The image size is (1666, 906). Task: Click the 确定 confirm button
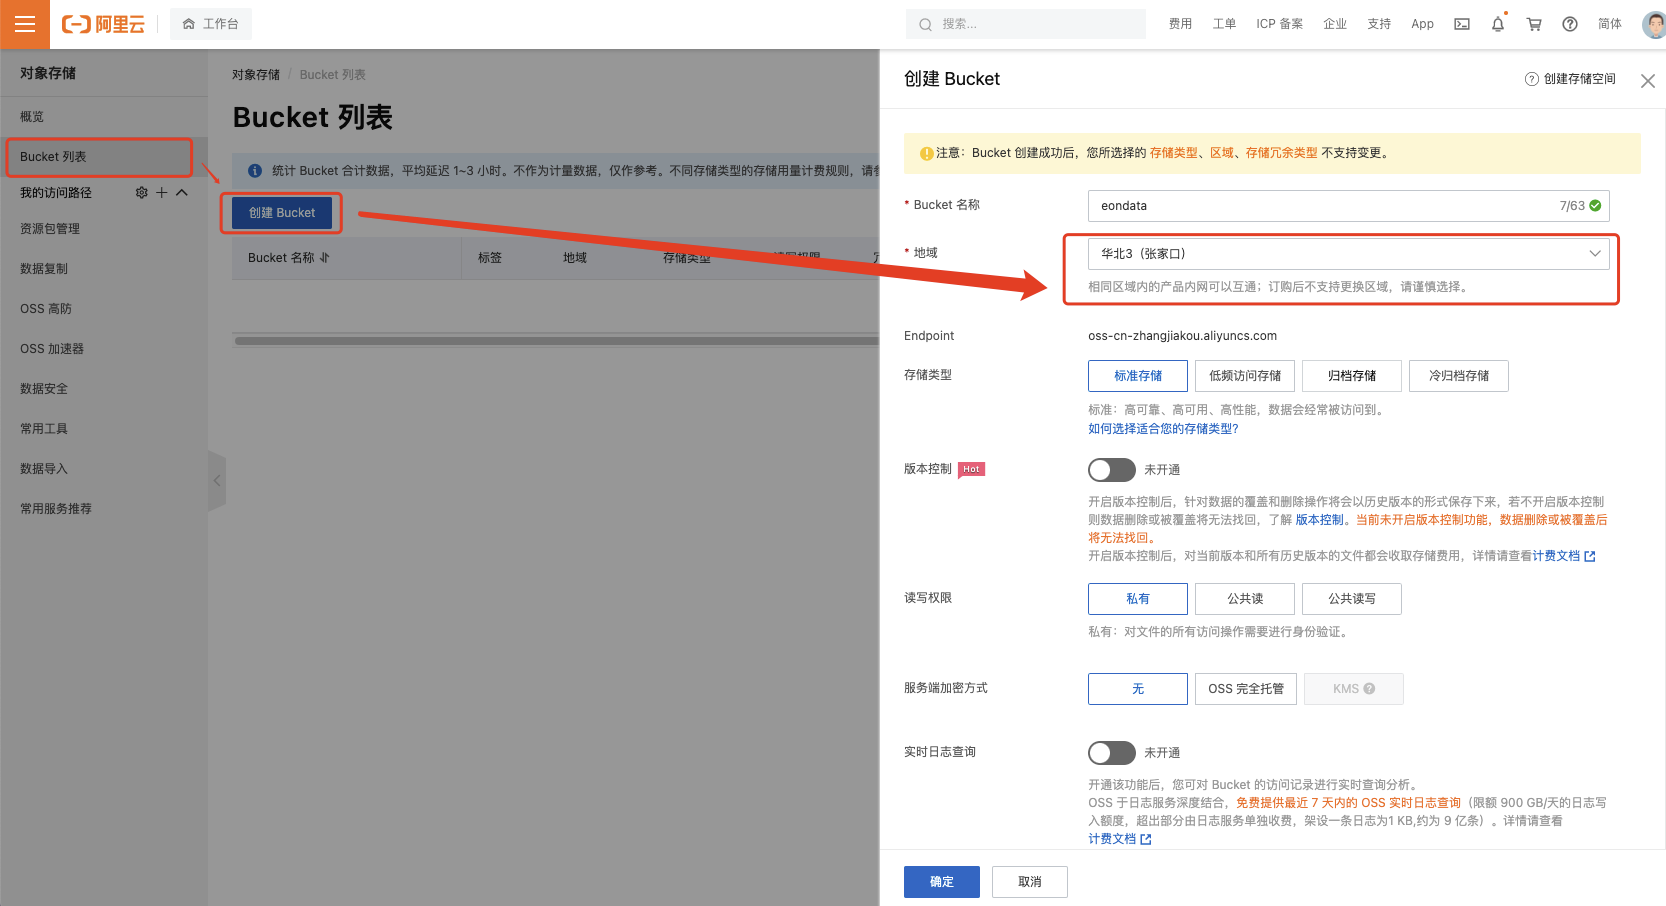pos(941,881)
